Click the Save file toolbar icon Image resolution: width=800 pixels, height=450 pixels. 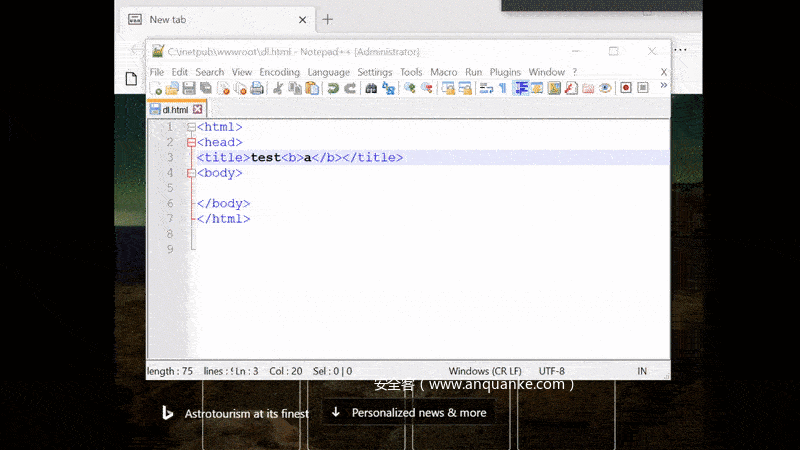188,89
